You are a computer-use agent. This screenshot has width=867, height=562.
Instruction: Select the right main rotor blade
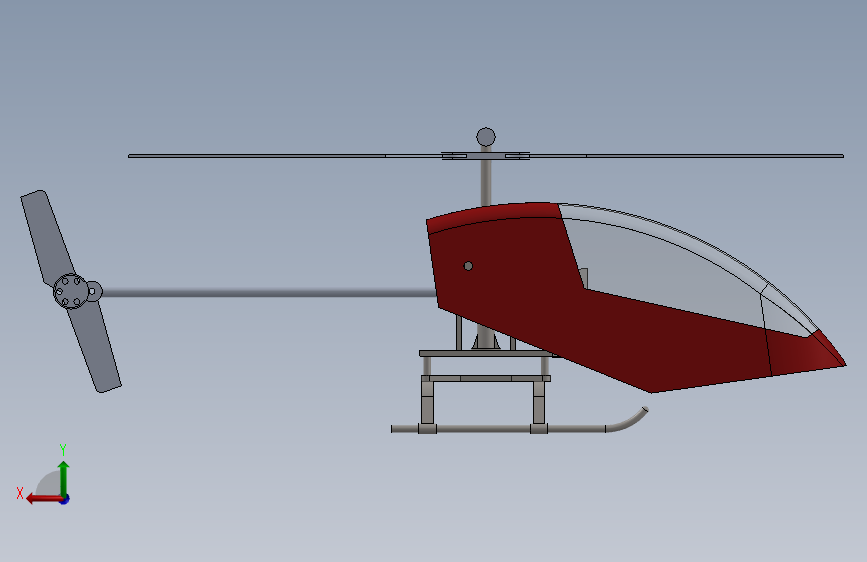tap(686, 156)
